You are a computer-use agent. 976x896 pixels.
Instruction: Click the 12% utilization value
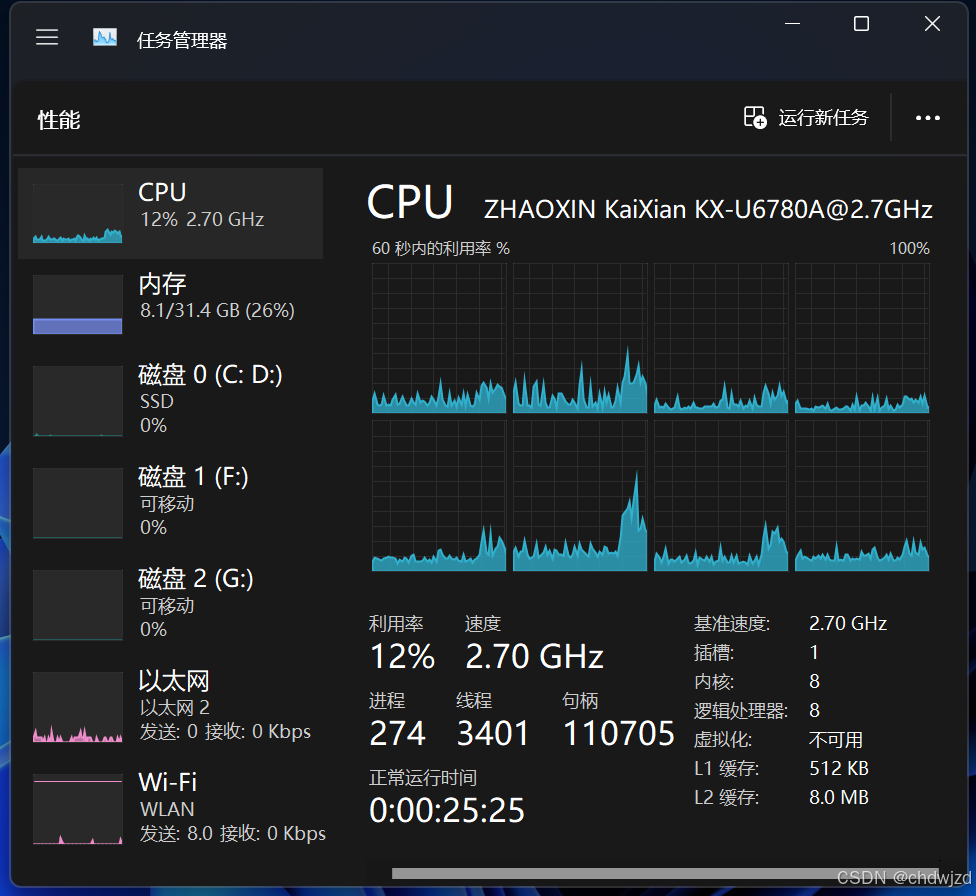coord(402,656)
